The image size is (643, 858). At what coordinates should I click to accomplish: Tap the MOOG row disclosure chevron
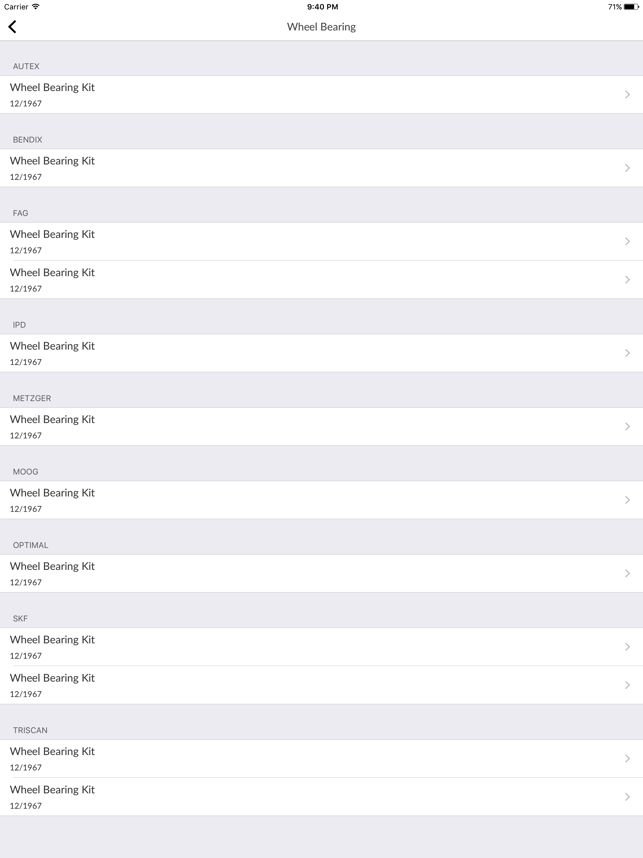[627, 500]
